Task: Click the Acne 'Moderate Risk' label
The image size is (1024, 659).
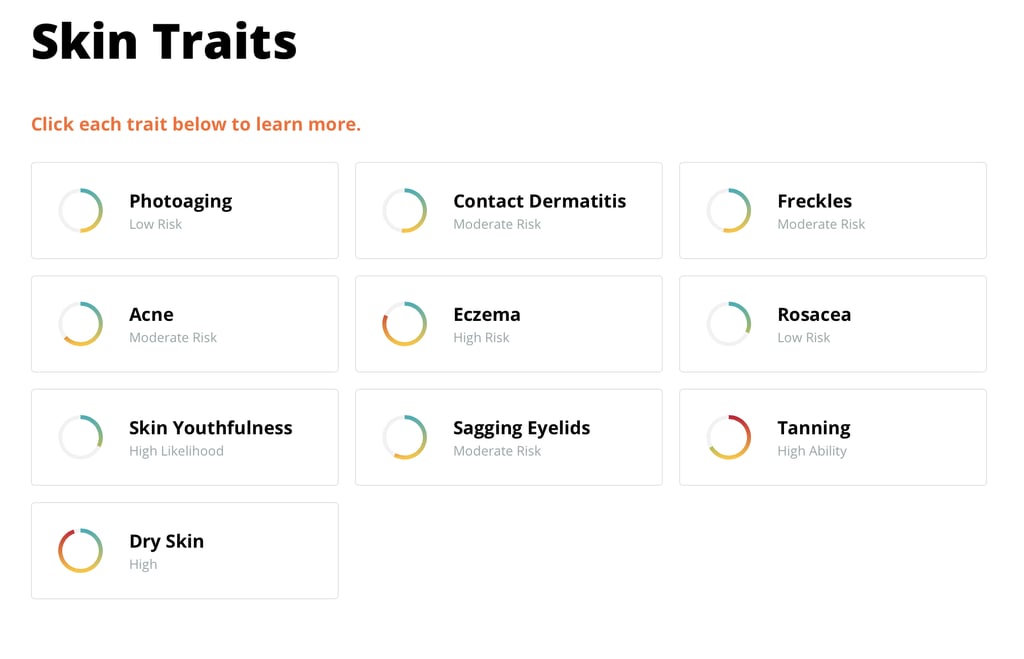Action: coord(172,338)
